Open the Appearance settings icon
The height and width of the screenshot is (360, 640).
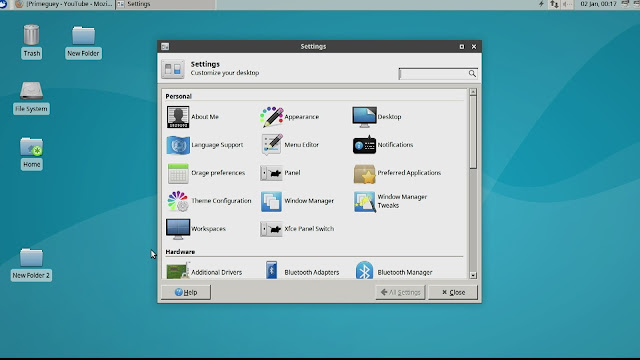coord(271,117)
